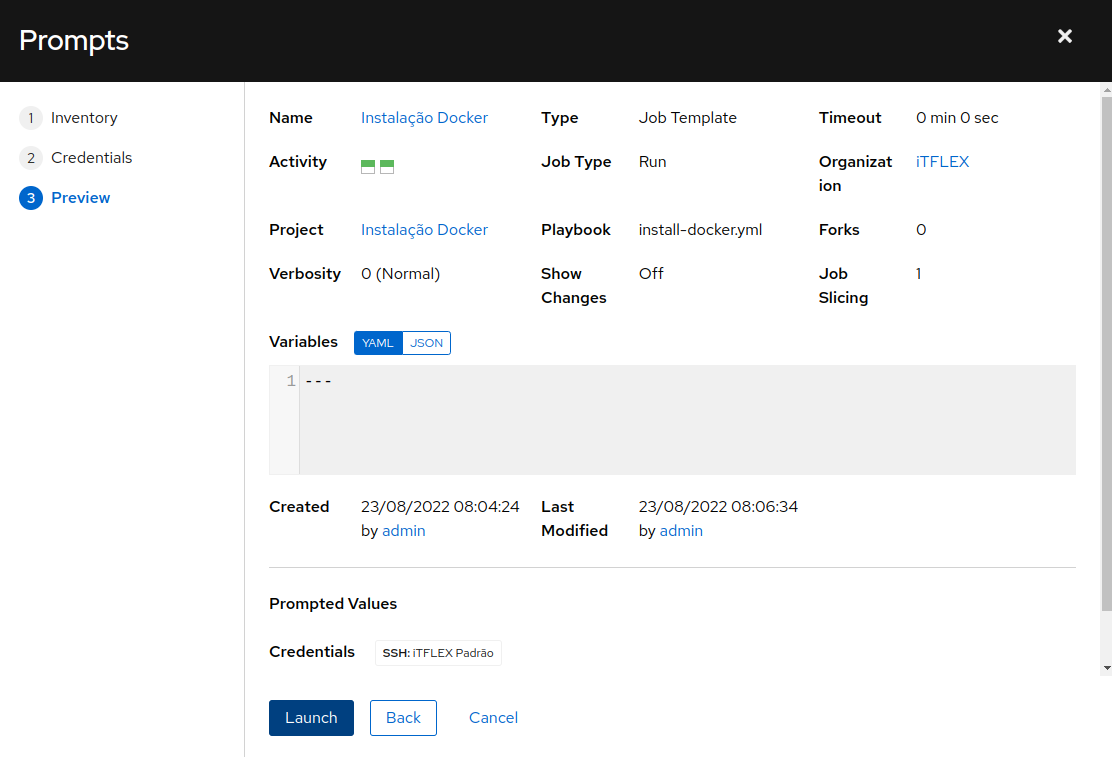Close the Prompts dialog with the X icon
This screenshot has width=1112, height=757.
[x=1064, y=36]
